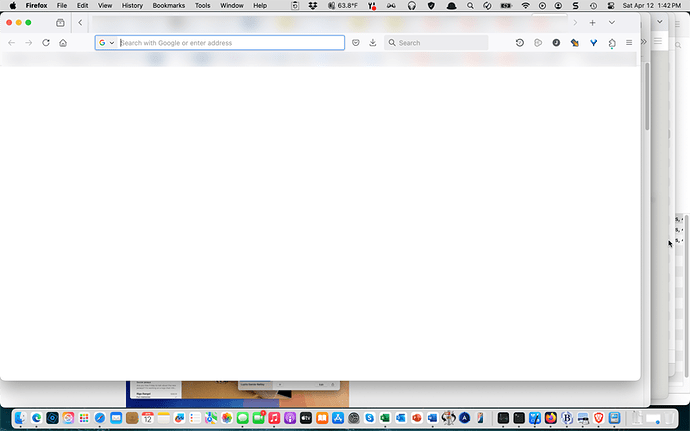This screenshot has height=431, width=690.
Task: Open Music app from the Dock
Action: tap(274, 417)
